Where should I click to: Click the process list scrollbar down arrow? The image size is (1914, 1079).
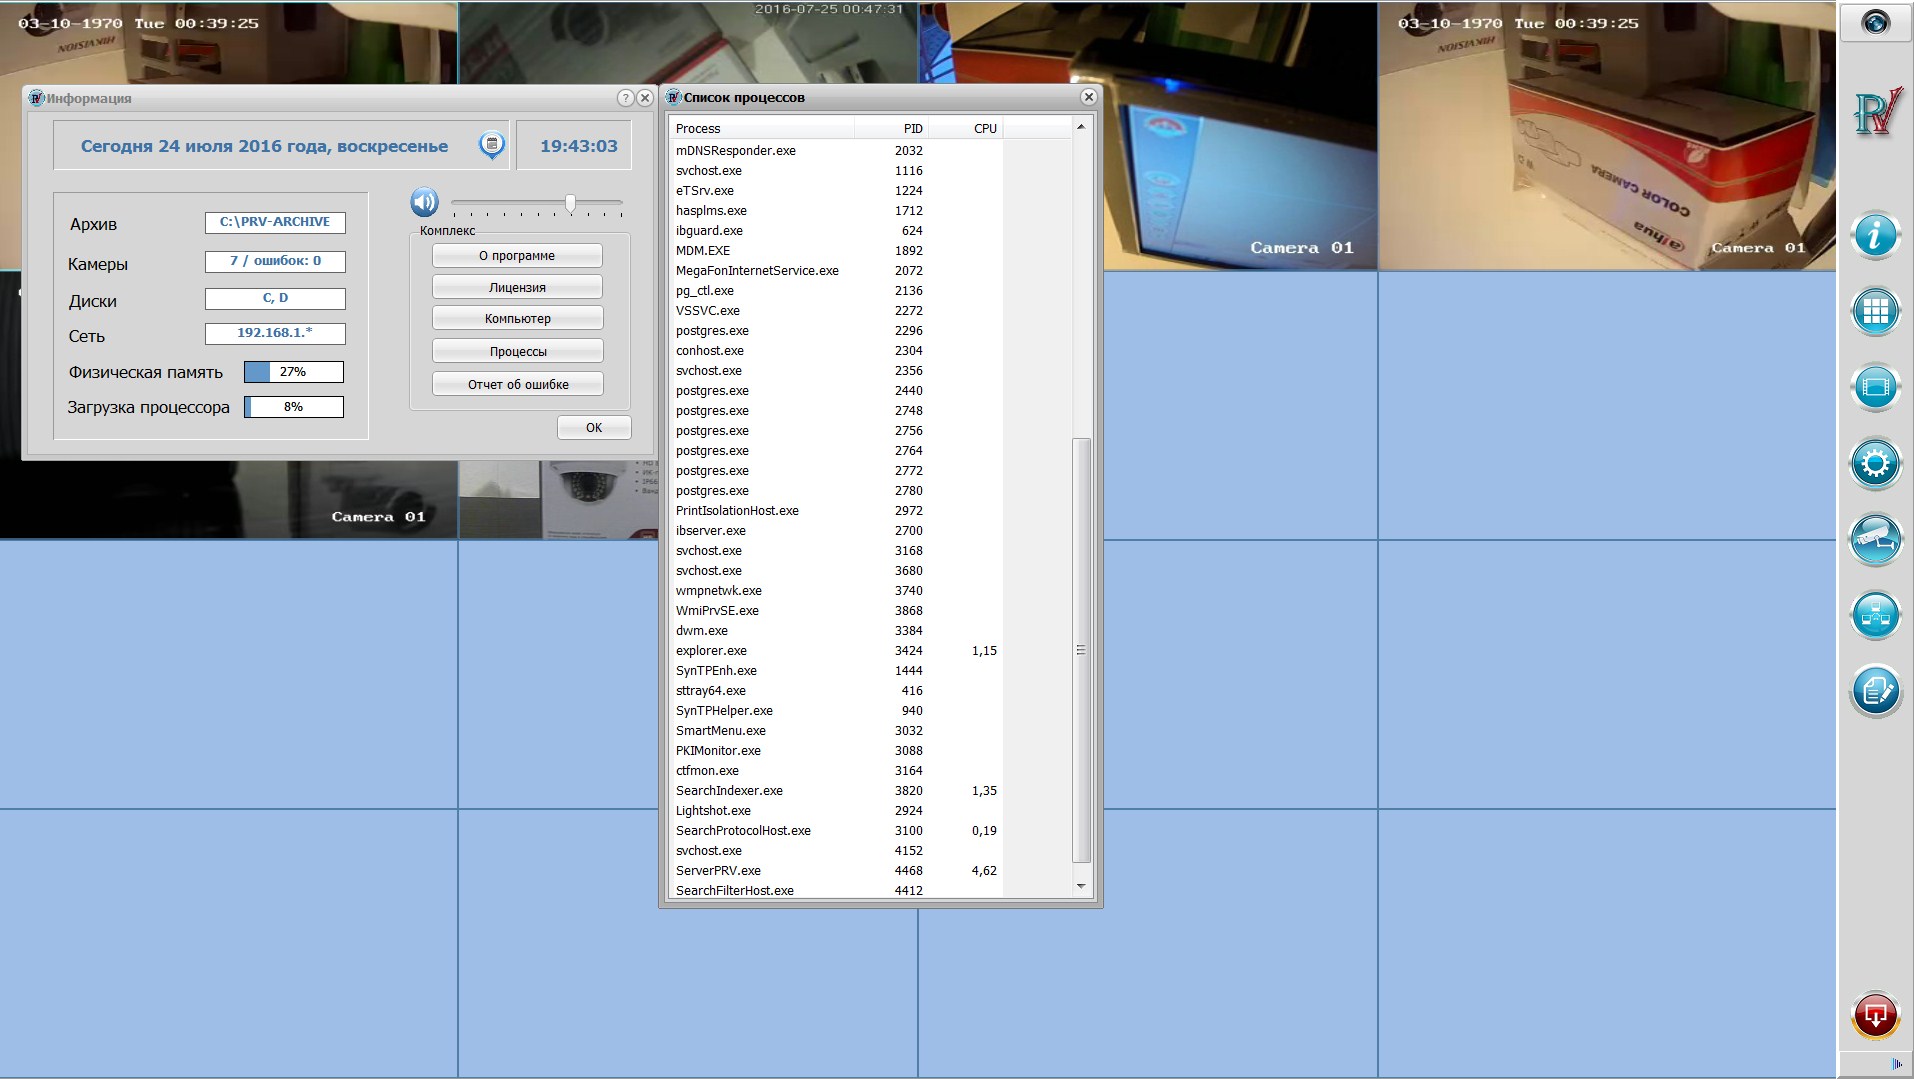pyautogui.click(x=1081, y=886)
